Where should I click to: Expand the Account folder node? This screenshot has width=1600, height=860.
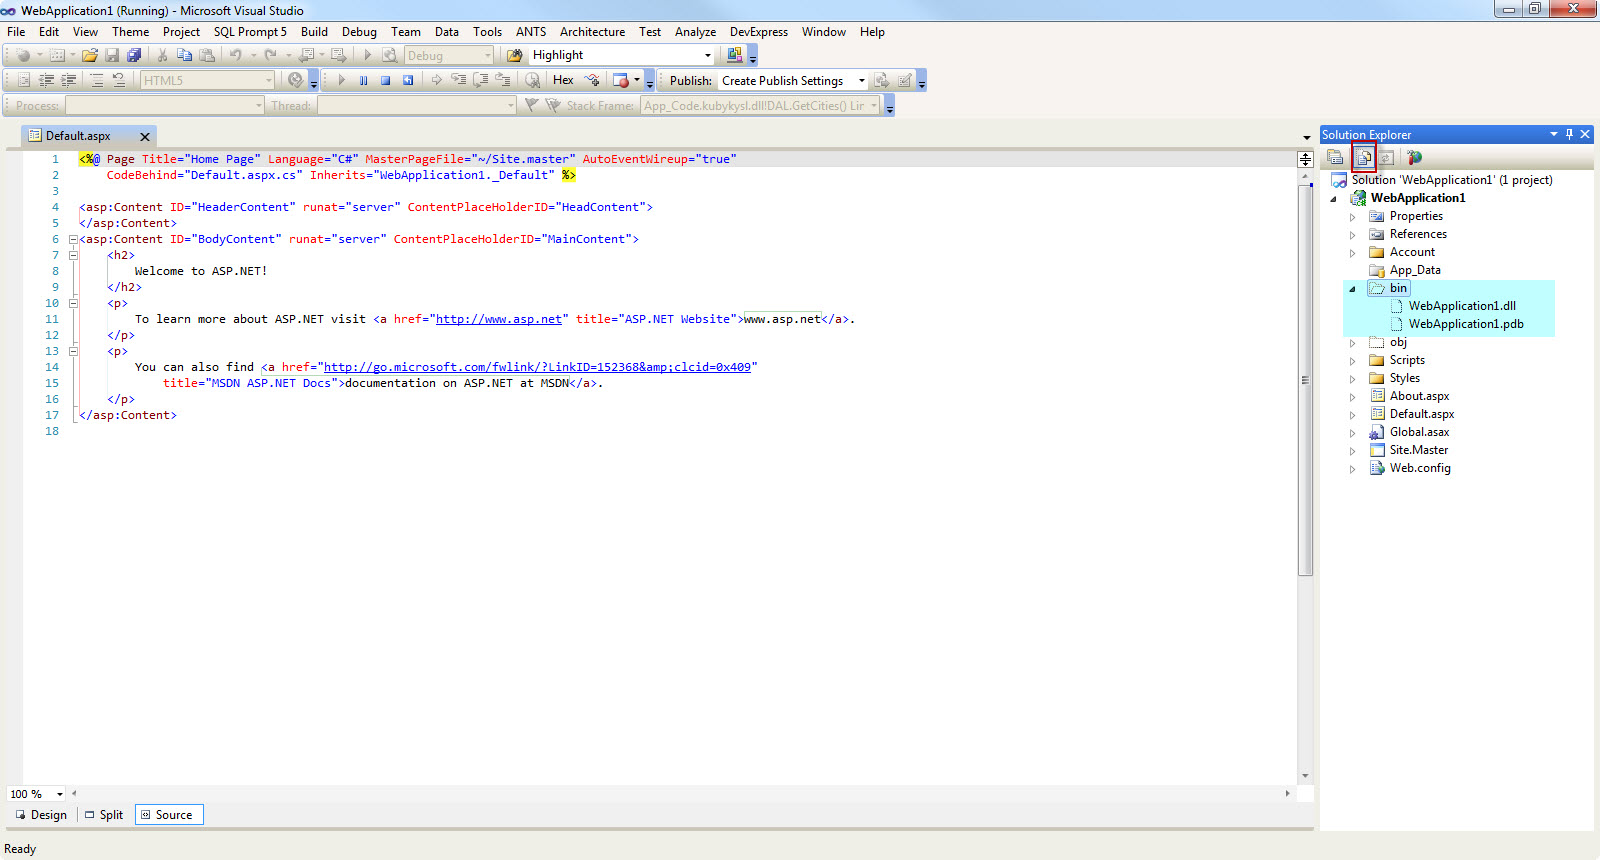1353,253
